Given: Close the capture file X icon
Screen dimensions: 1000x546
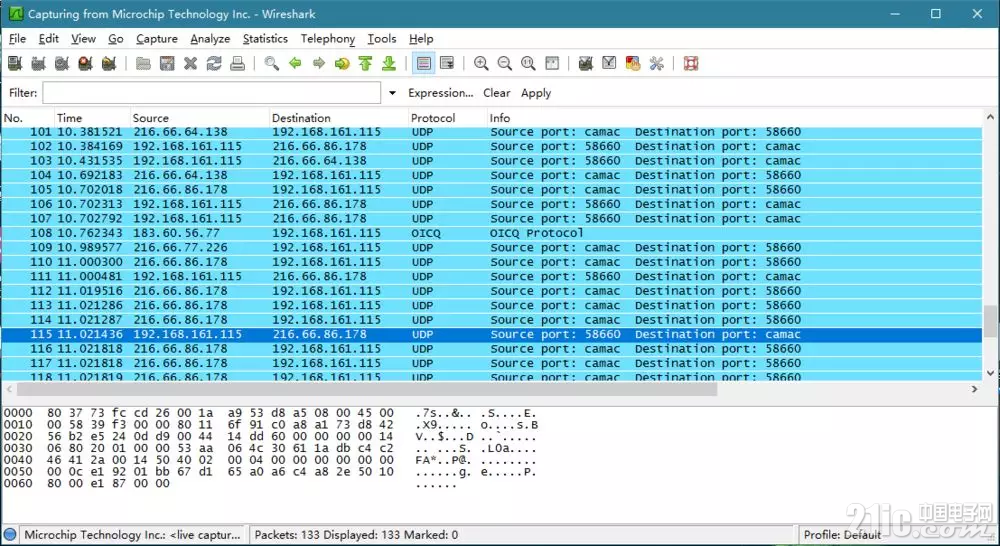Looking at the screenshot, I should point(190,63).
